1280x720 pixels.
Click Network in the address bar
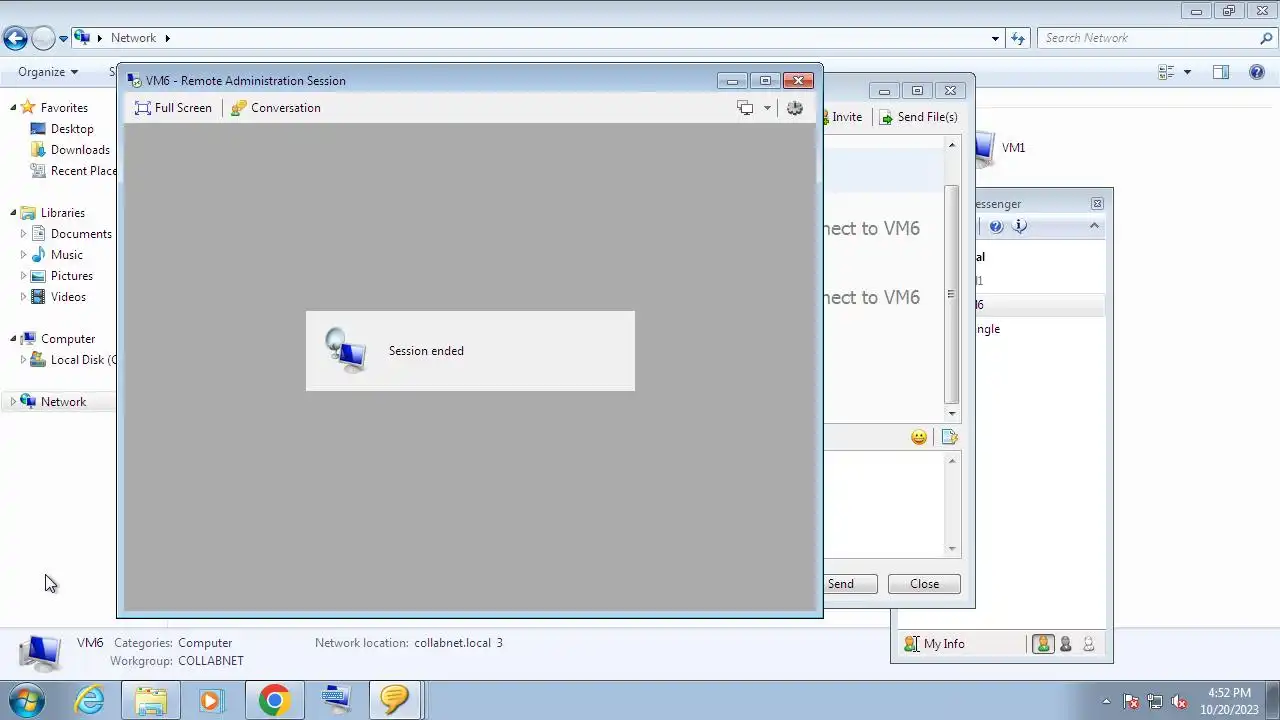click(133, 38)
